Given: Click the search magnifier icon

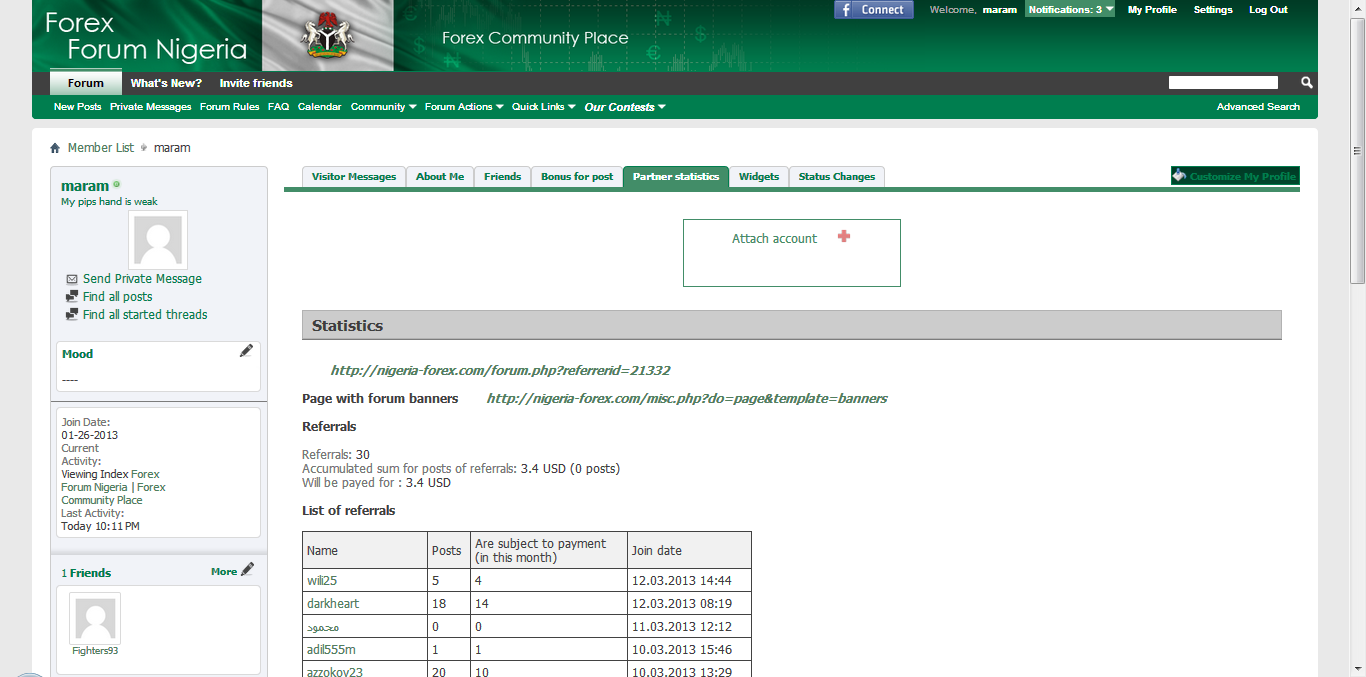Looking at the screenshot, I should pos(1306,83).
